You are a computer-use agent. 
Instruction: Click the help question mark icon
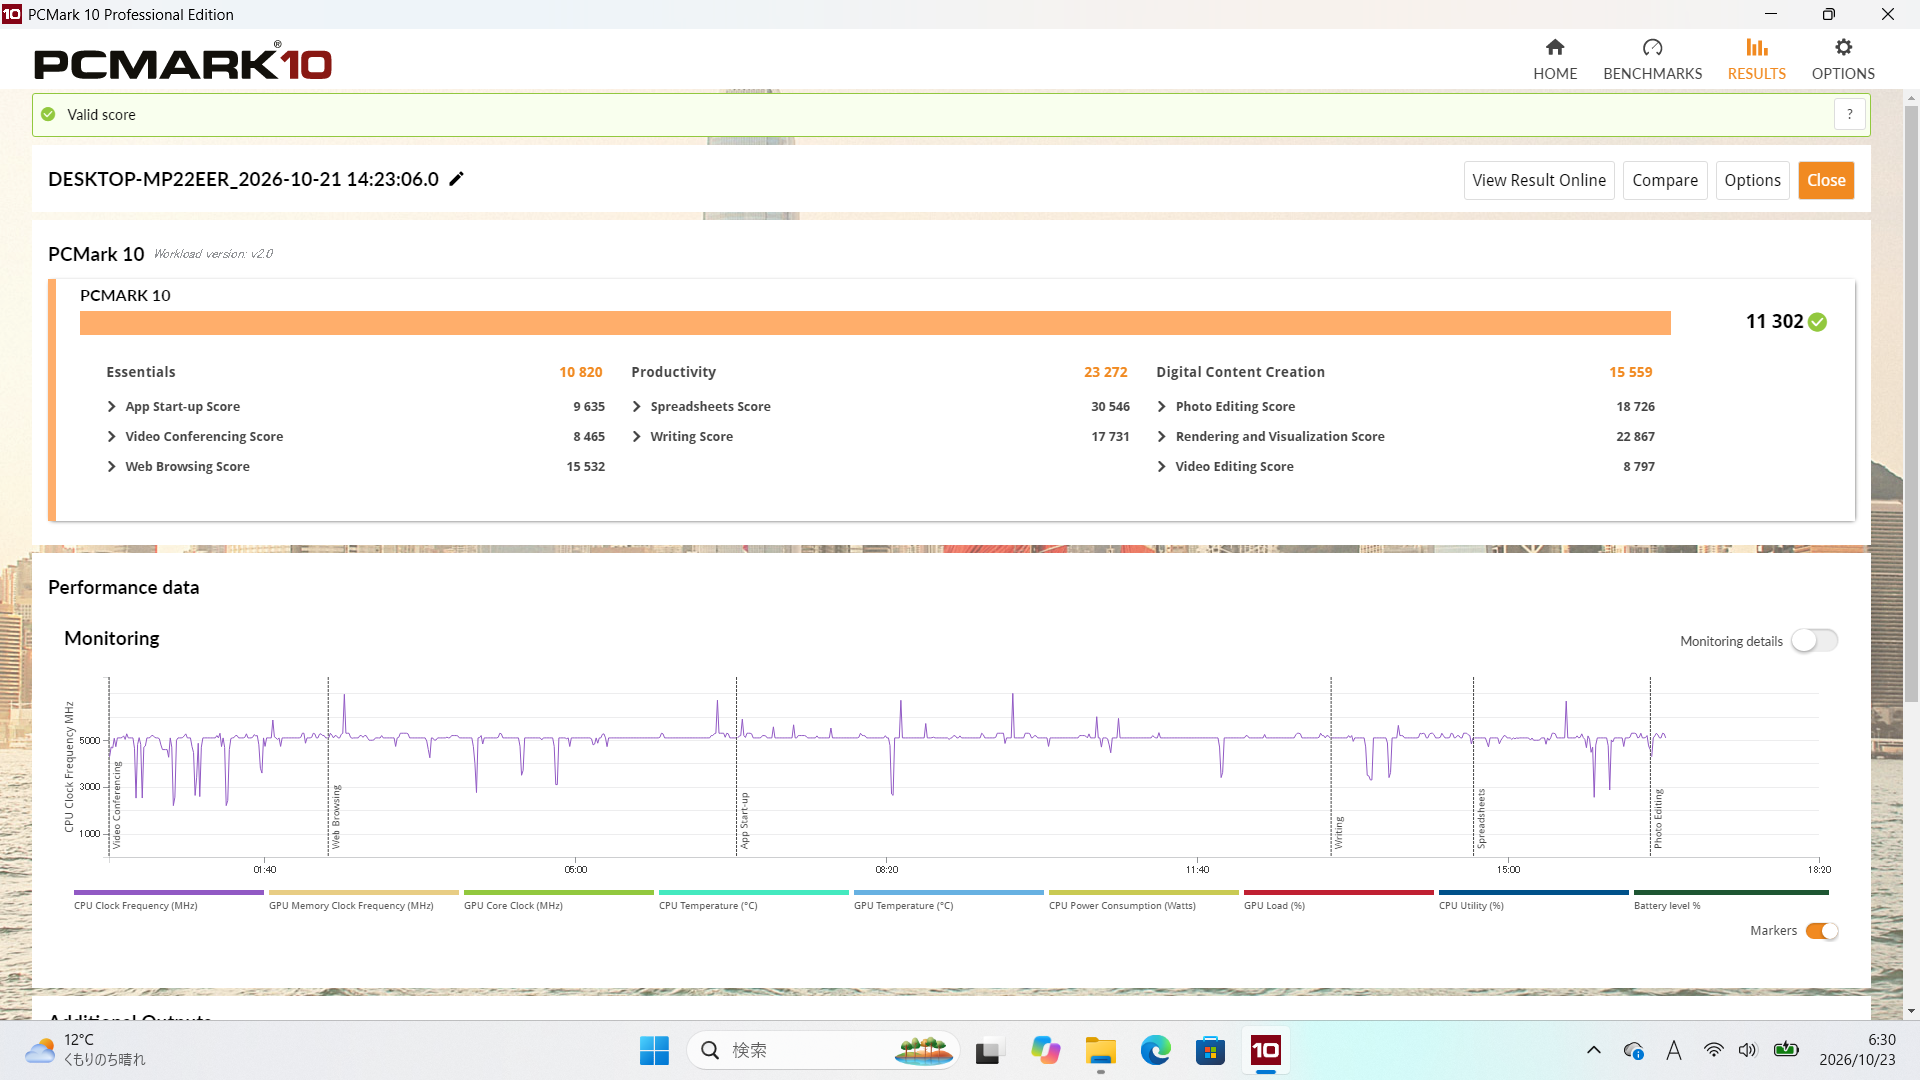[x=1849, y=114]
